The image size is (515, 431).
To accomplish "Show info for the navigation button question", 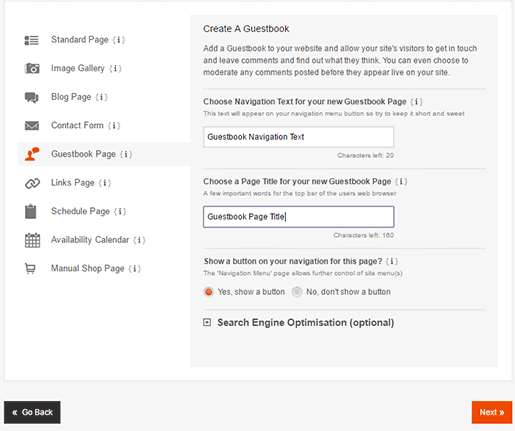I will pos(392,261).
